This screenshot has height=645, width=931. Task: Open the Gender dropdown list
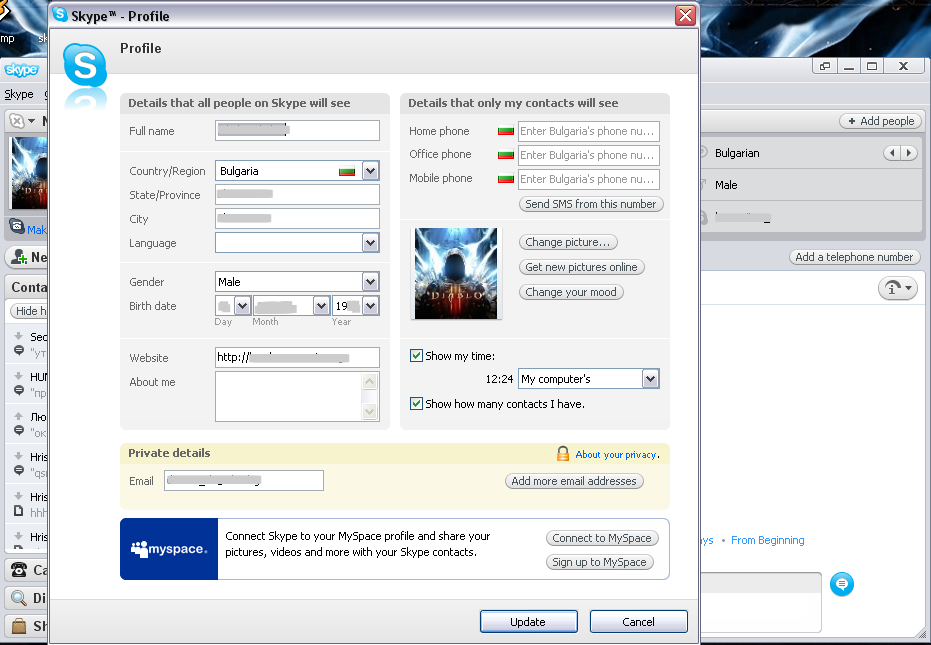coord(370,282)
